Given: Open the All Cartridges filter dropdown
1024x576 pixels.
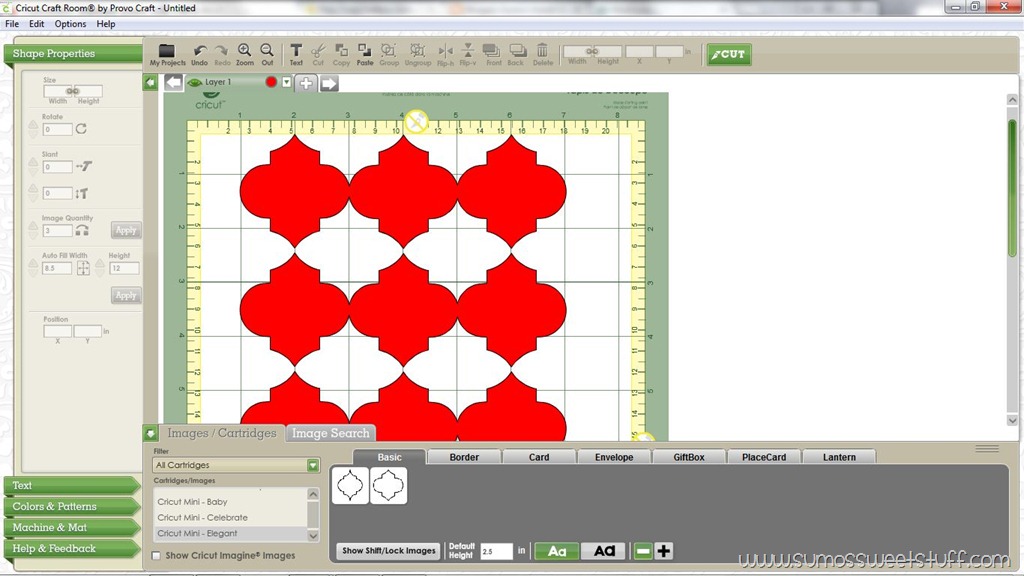Looking at the screenshot, I should click(313, 465).
